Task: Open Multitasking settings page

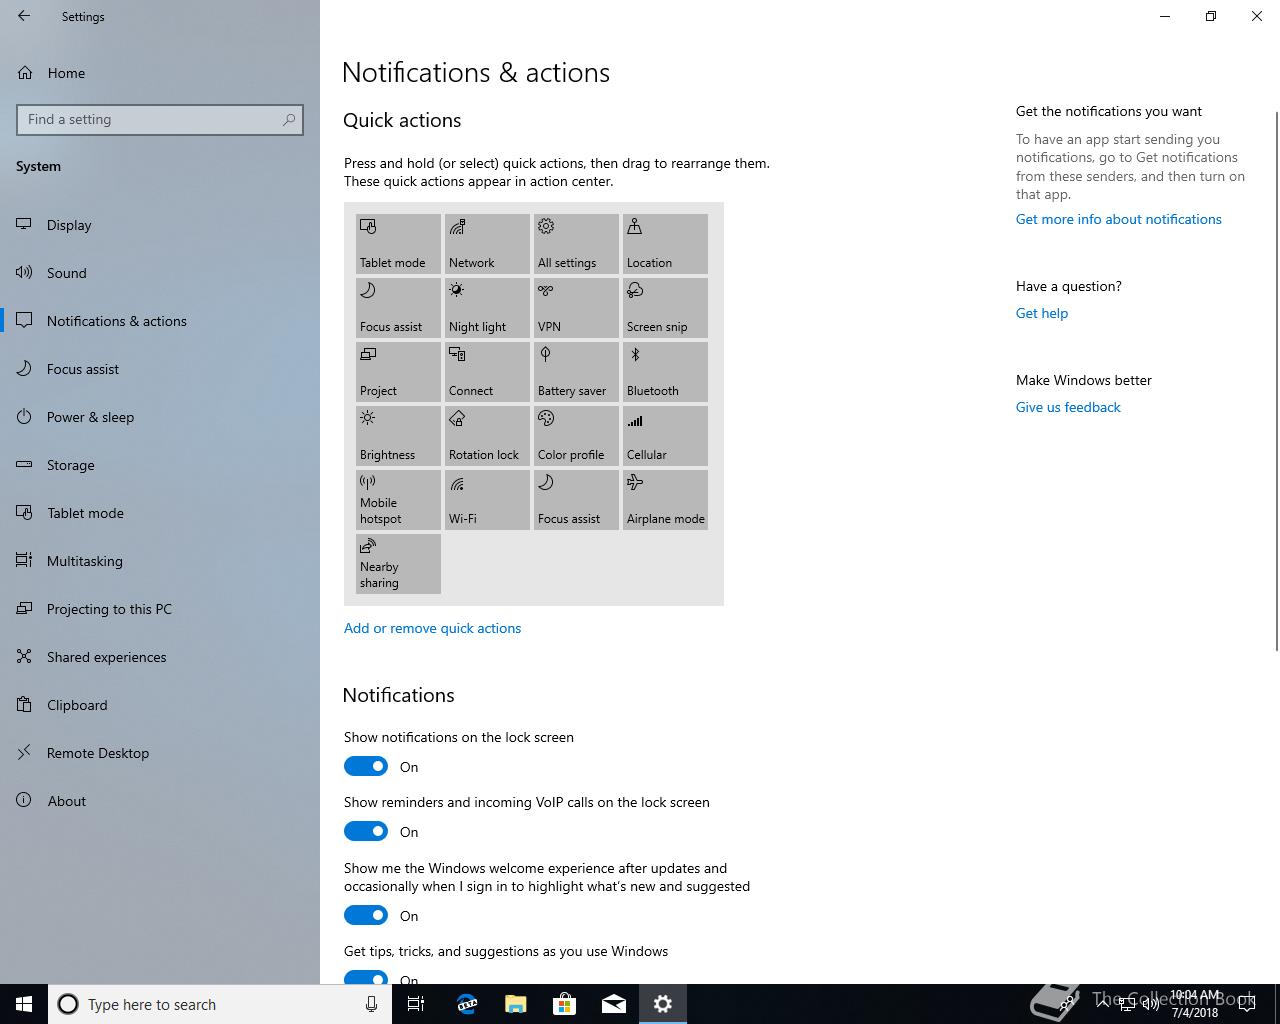Action: click(x=160, y=561)
